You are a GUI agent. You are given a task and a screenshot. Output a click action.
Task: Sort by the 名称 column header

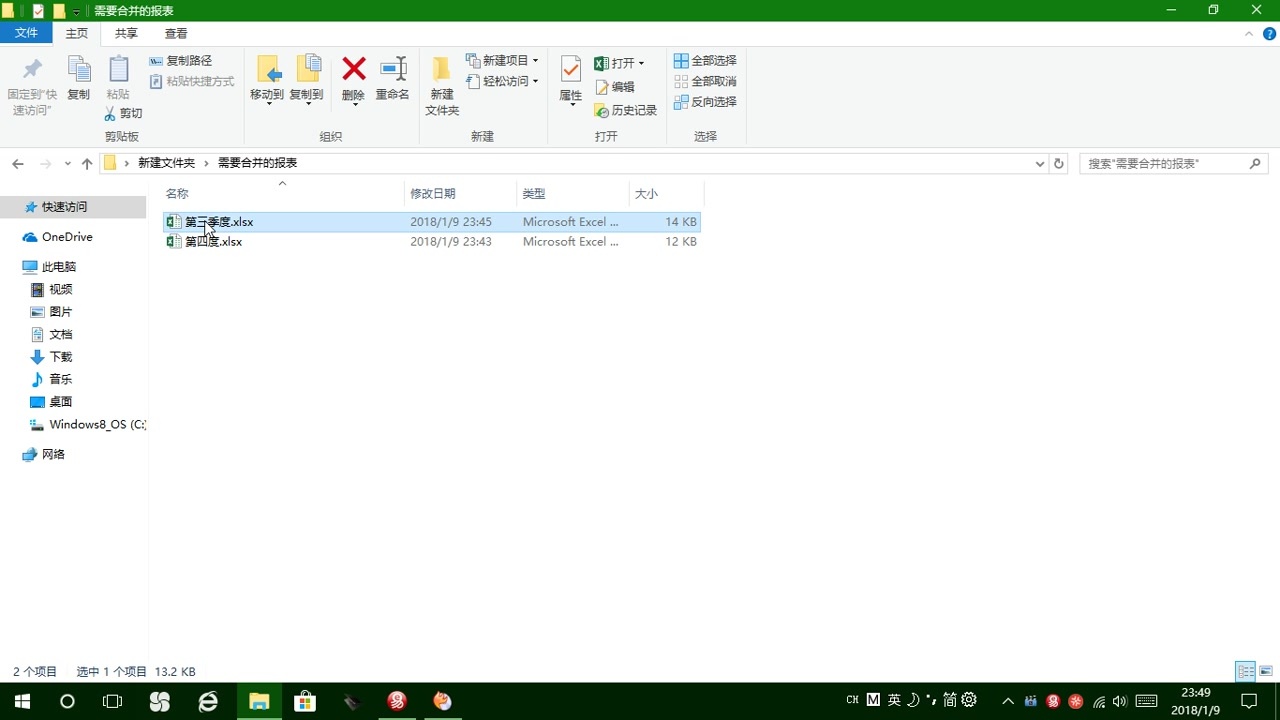point(177,193)
